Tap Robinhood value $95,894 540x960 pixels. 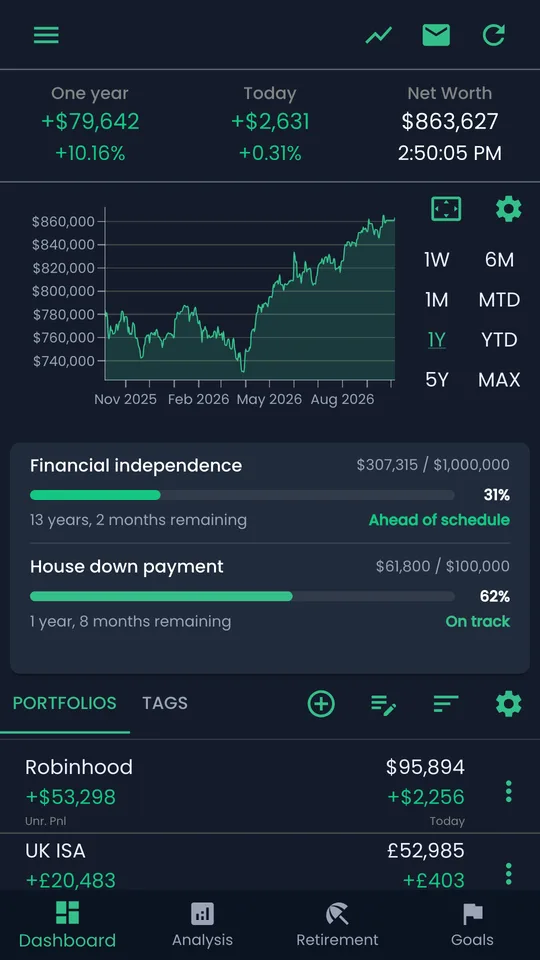click(x=426, y=767)
